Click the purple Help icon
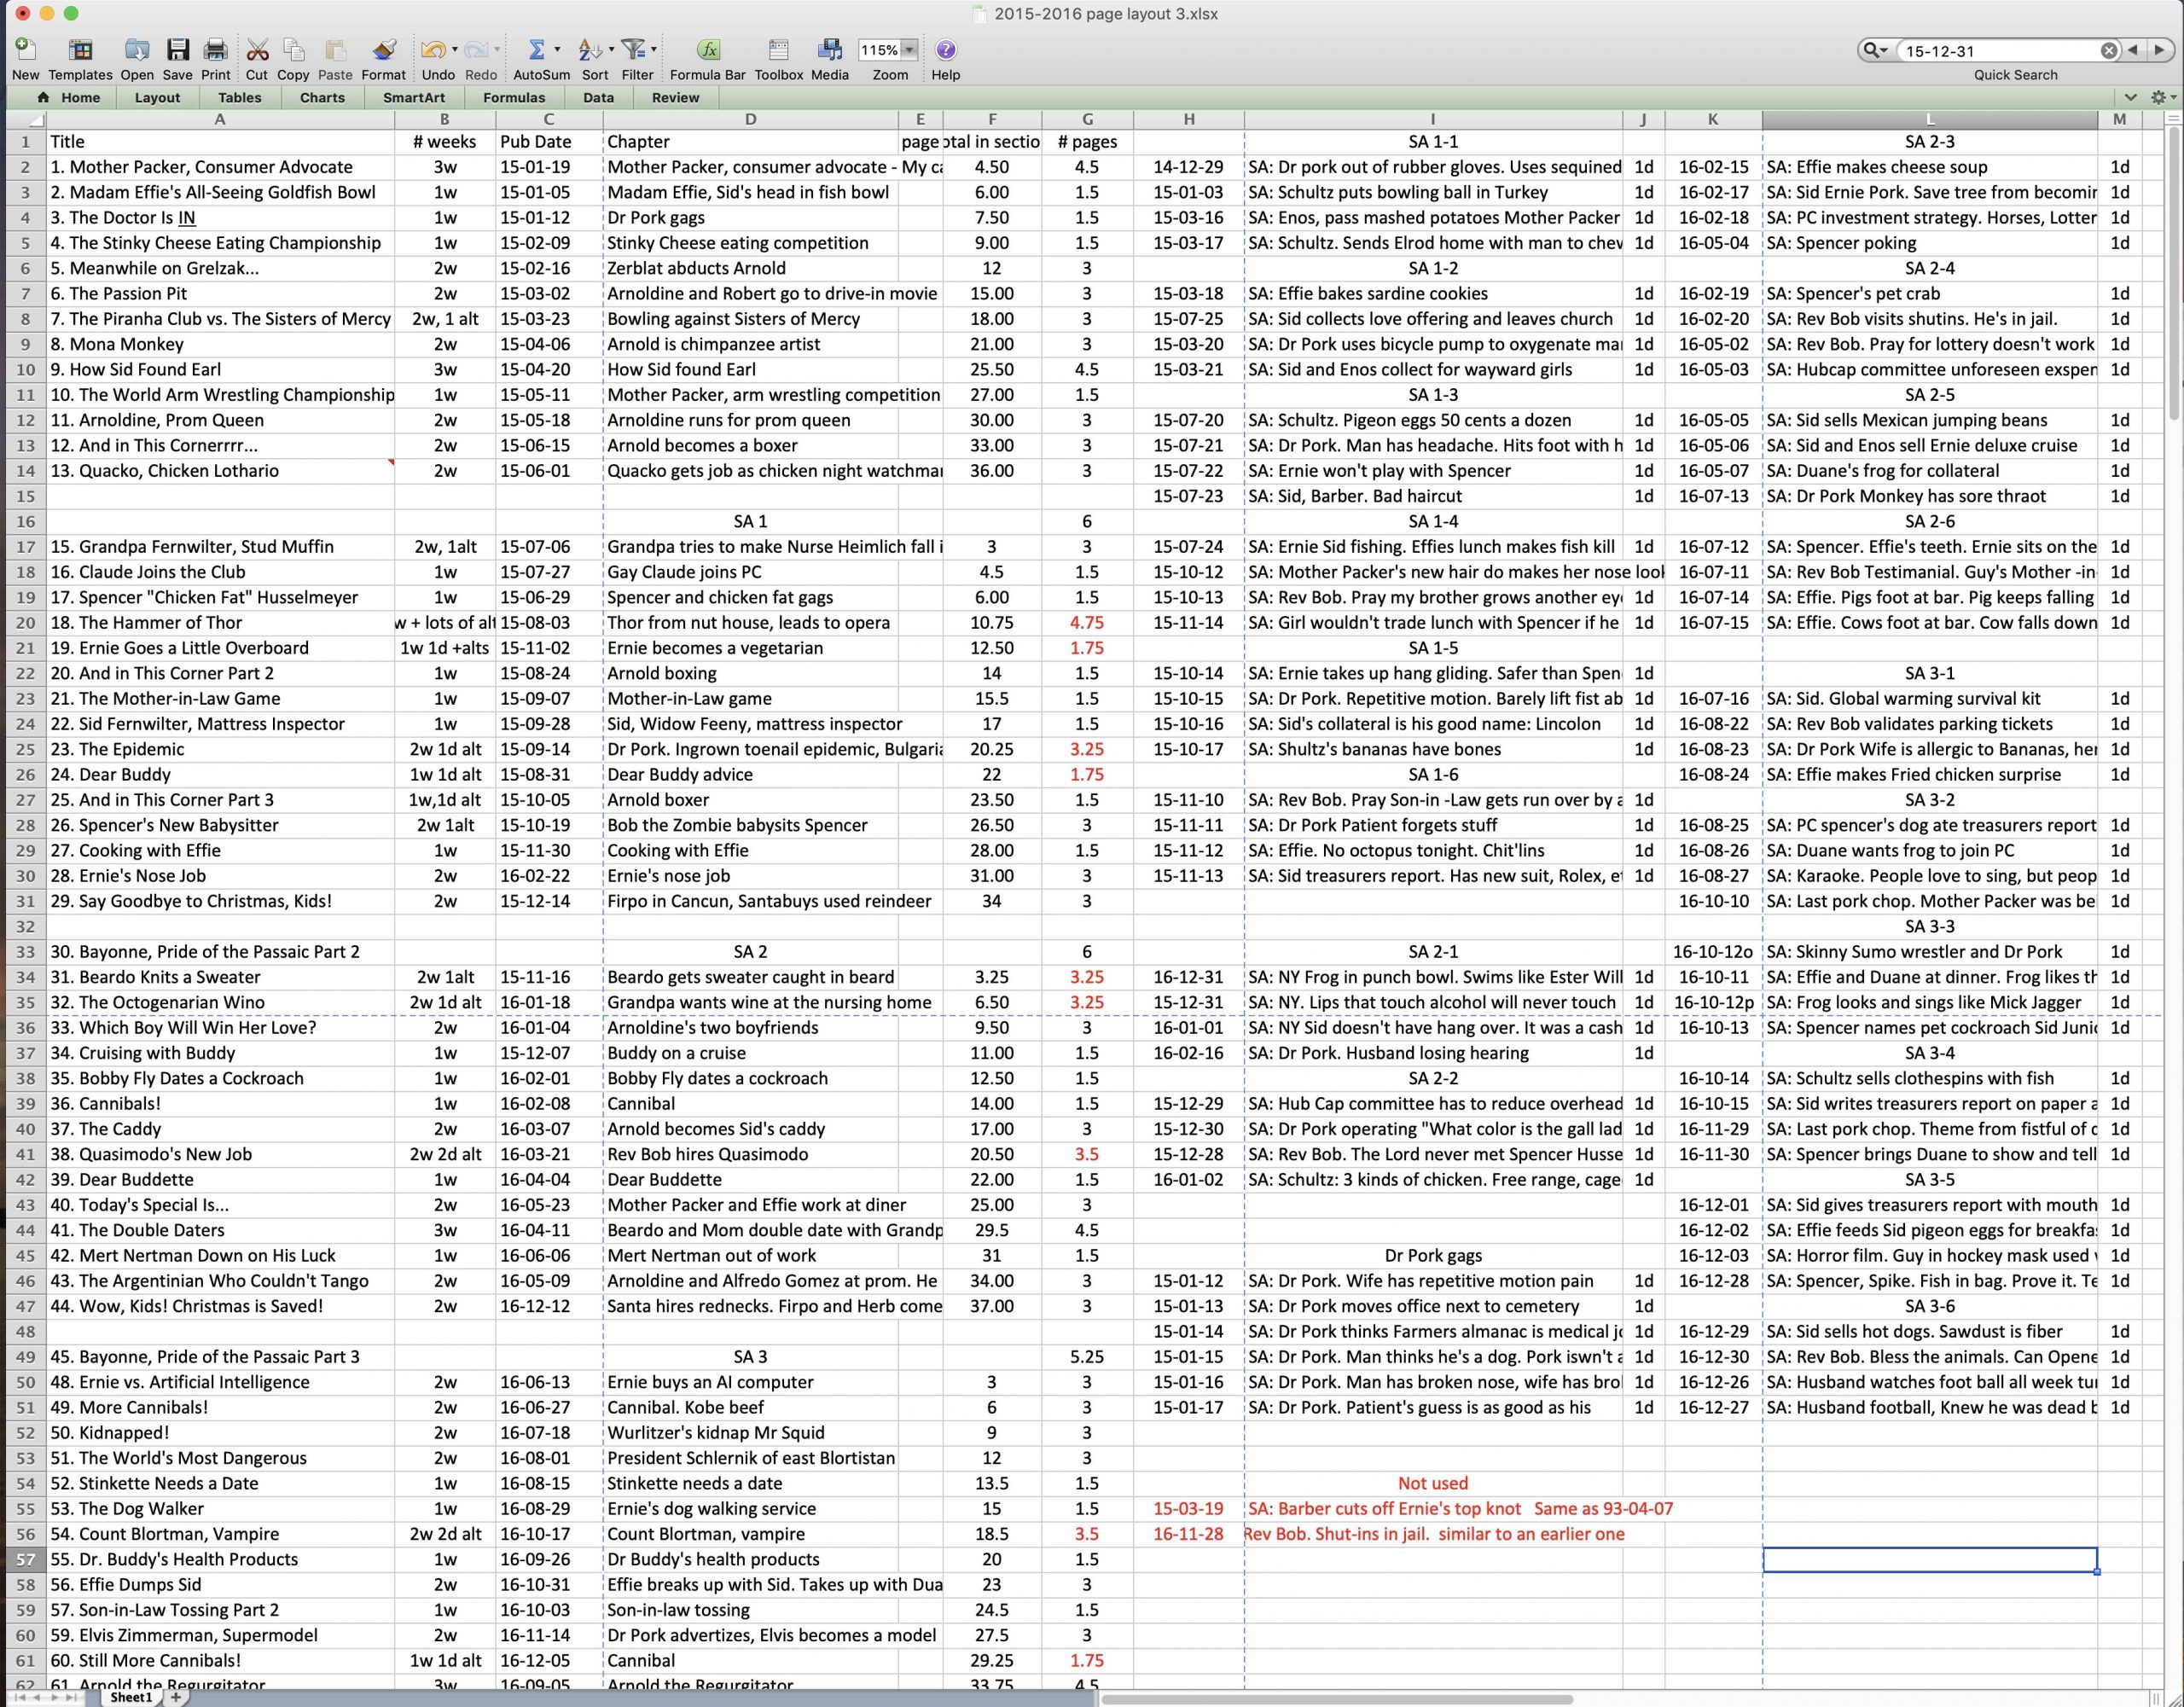Image resolution: width=2184 pixels, height=1707 pixels. [x=945, y=50]
